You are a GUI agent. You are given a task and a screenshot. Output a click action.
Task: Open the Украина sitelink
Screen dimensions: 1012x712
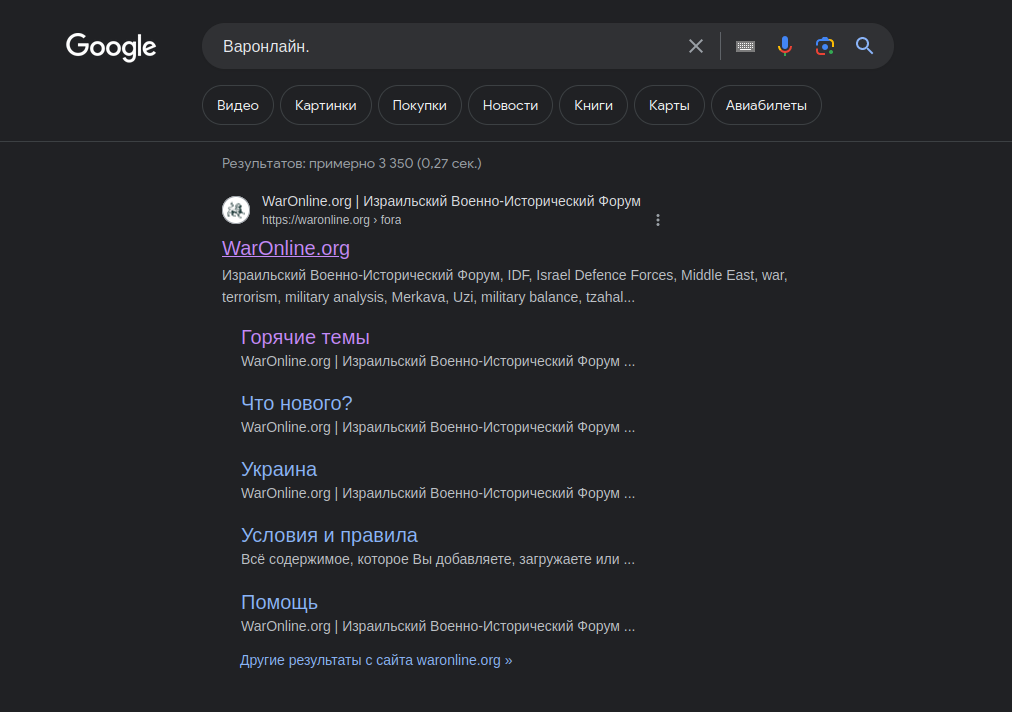[x=279, y=469]
